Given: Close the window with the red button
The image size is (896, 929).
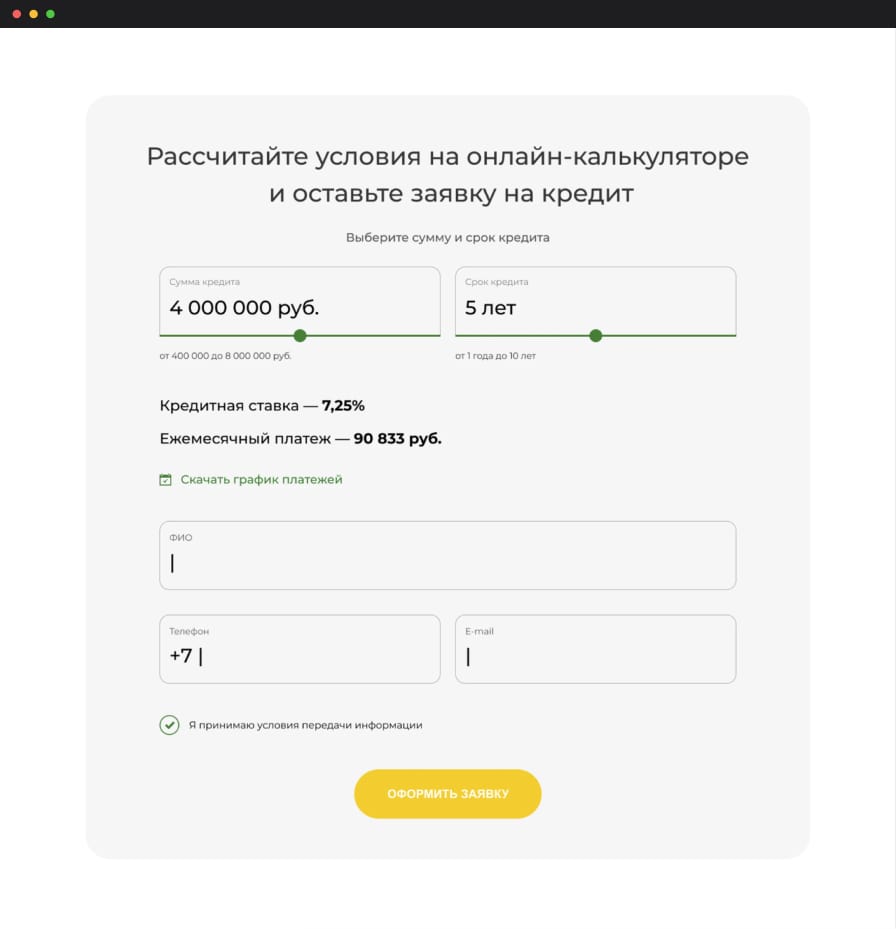Looking at the screenshot, I should 16,14.
